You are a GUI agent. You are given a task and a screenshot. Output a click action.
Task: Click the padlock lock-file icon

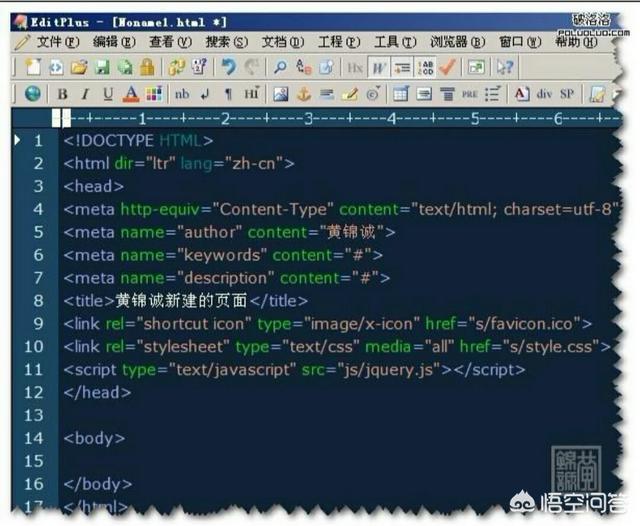pyautogui.click(x=147, y=67)
